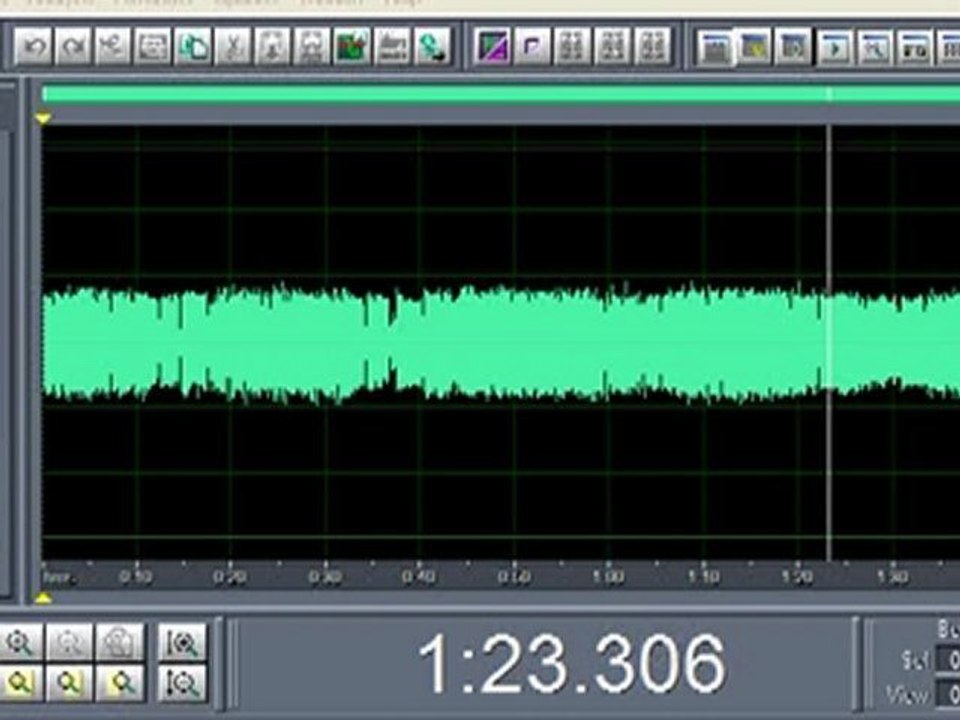Click the View time value field
This screenshot has width=960, height=720.
(948, 694)
